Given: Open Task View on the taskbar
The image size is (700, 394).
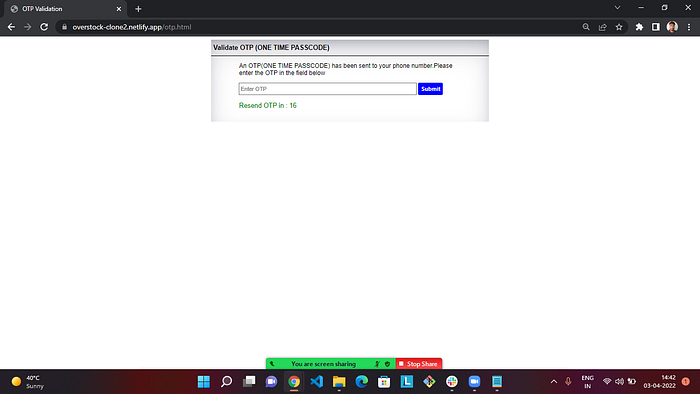Looking at the screenshot, I should click(249, 382).
